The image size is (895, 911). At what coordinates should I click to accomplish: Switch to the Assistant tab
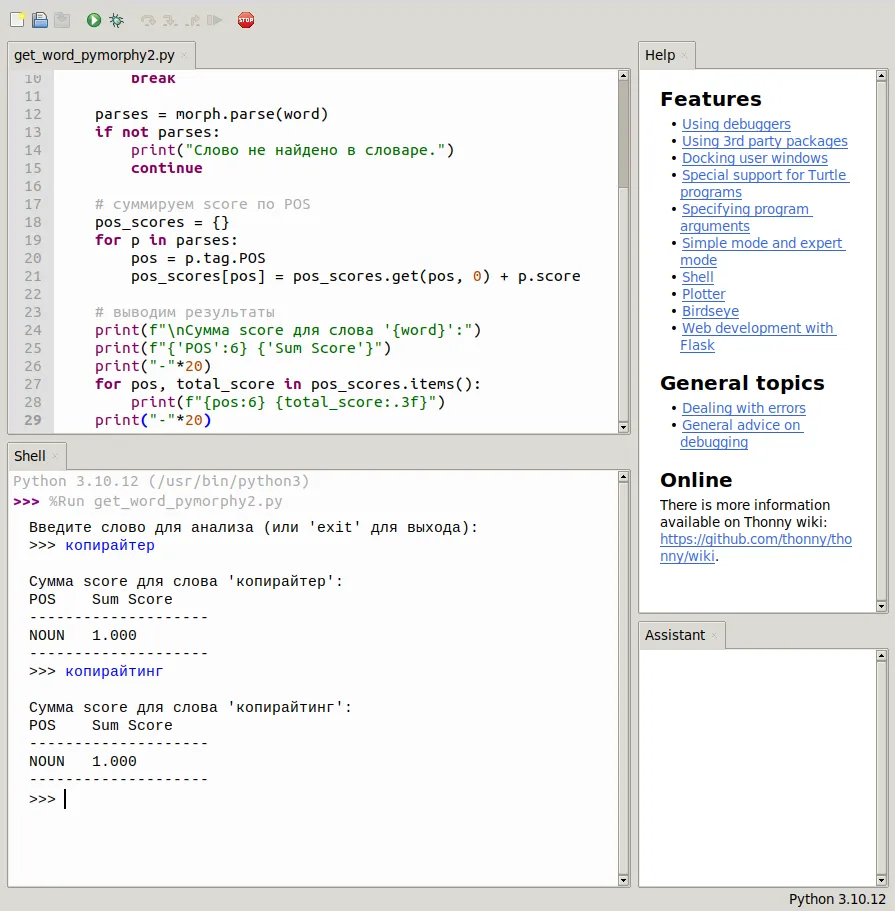click(675, 635)
